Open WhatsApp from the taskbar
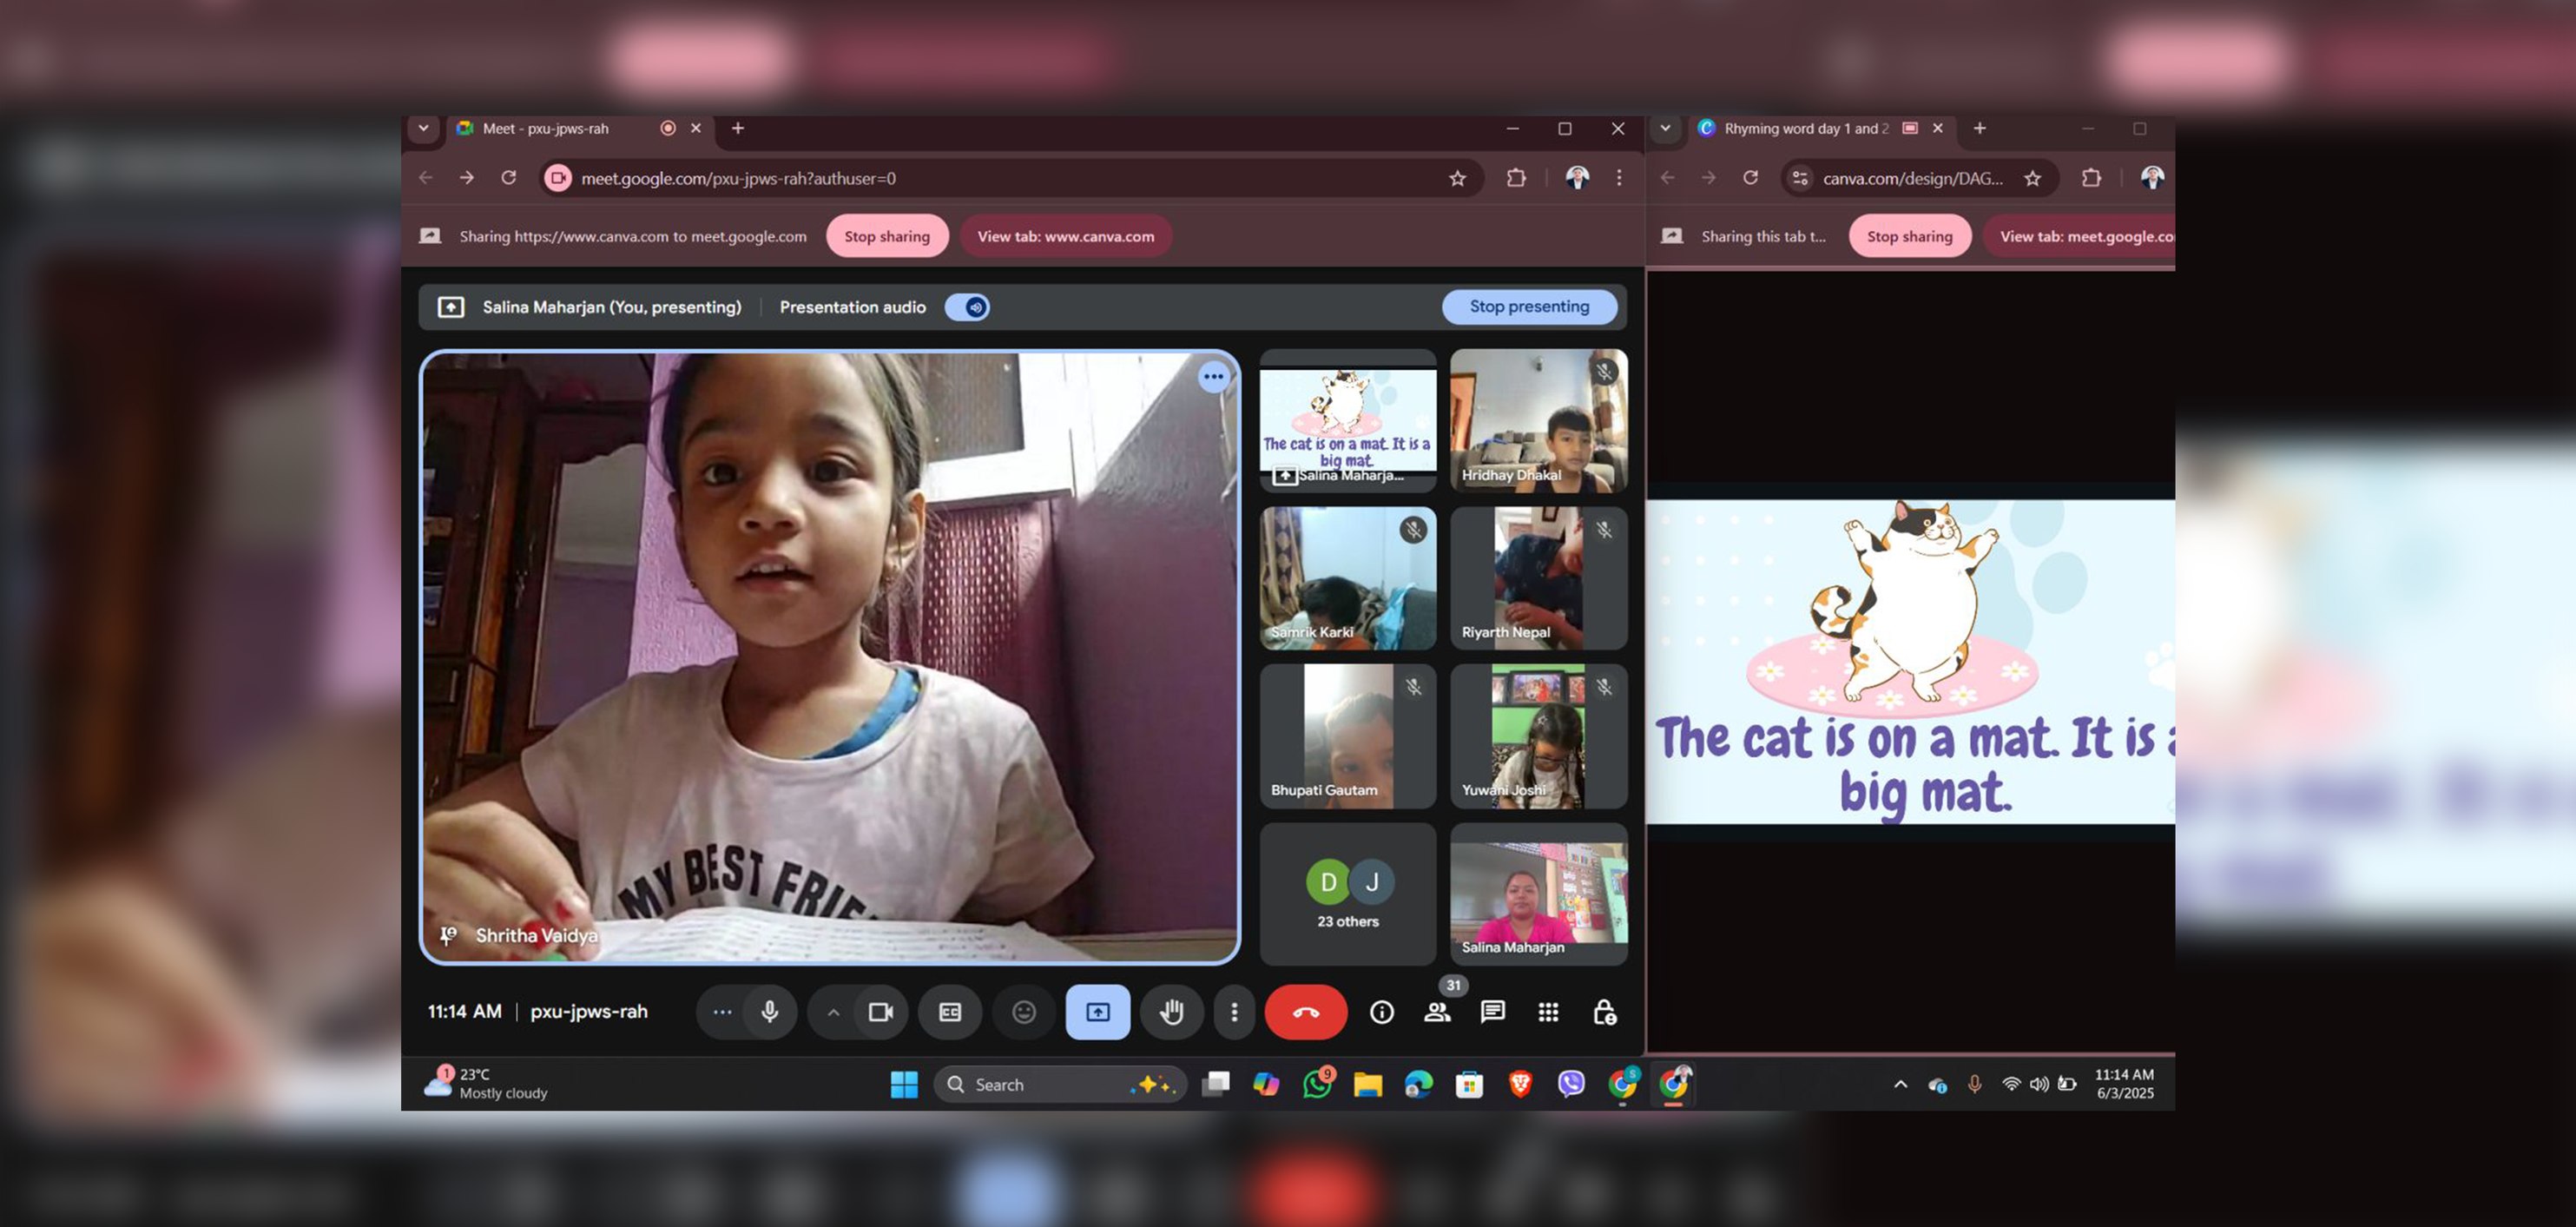 [x=1317, y=1084]
